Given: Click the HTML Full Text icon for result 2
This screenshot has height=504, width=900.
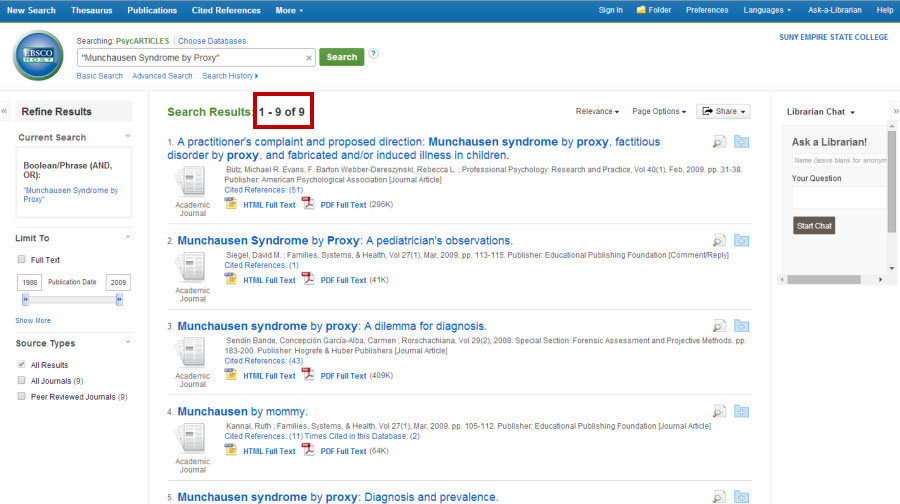Looking at the screenshot, I should [231, 279].
